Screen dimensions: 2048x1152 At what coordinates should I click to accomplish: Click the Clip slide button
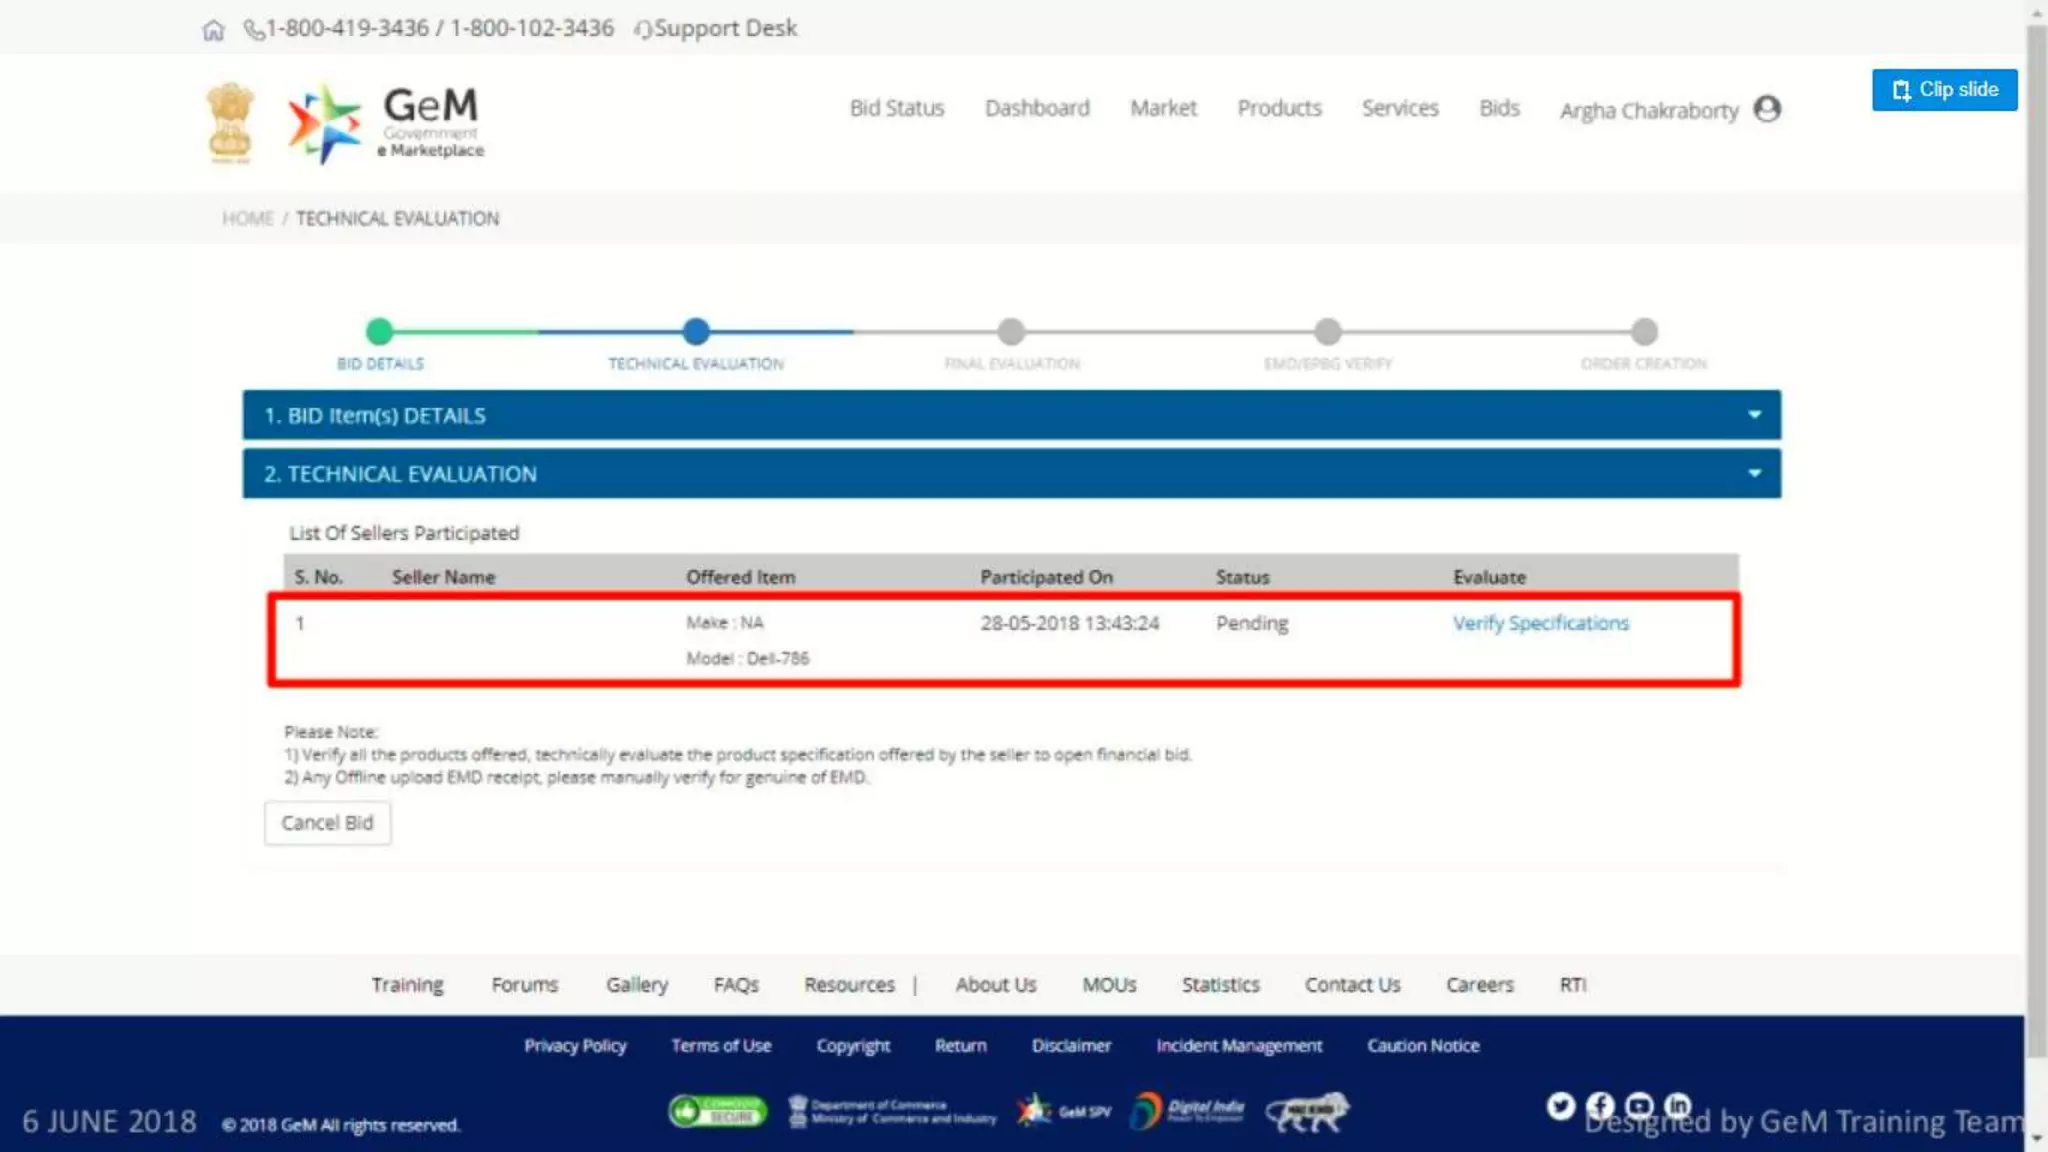click(x=1944, y=90)
